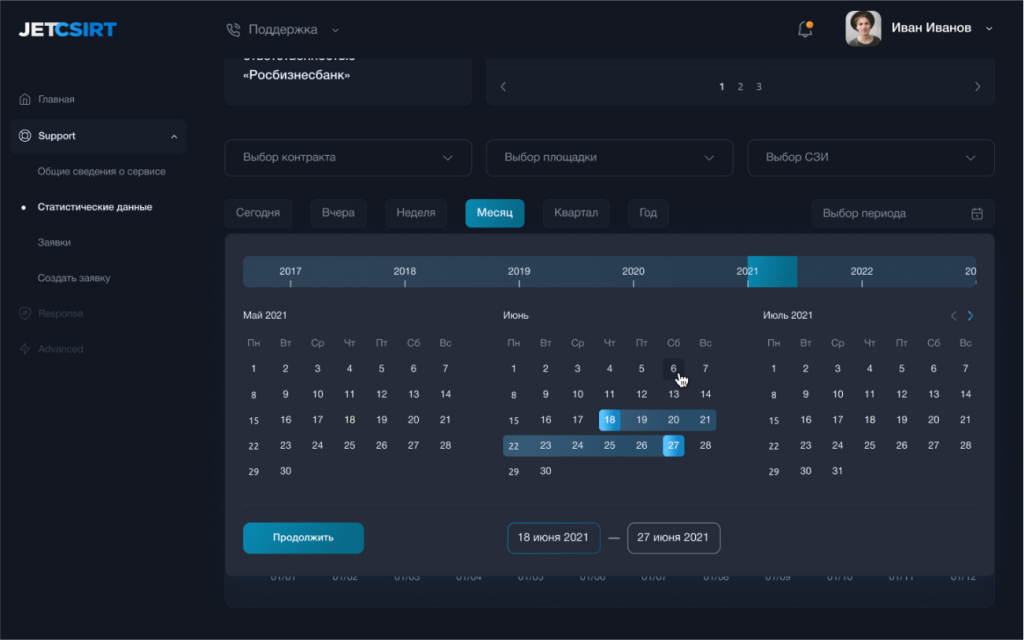The width and height of the screenshot is (1024, 640).
Task: Click the phone icon beside Поддержка
Action: pos(234,30)
